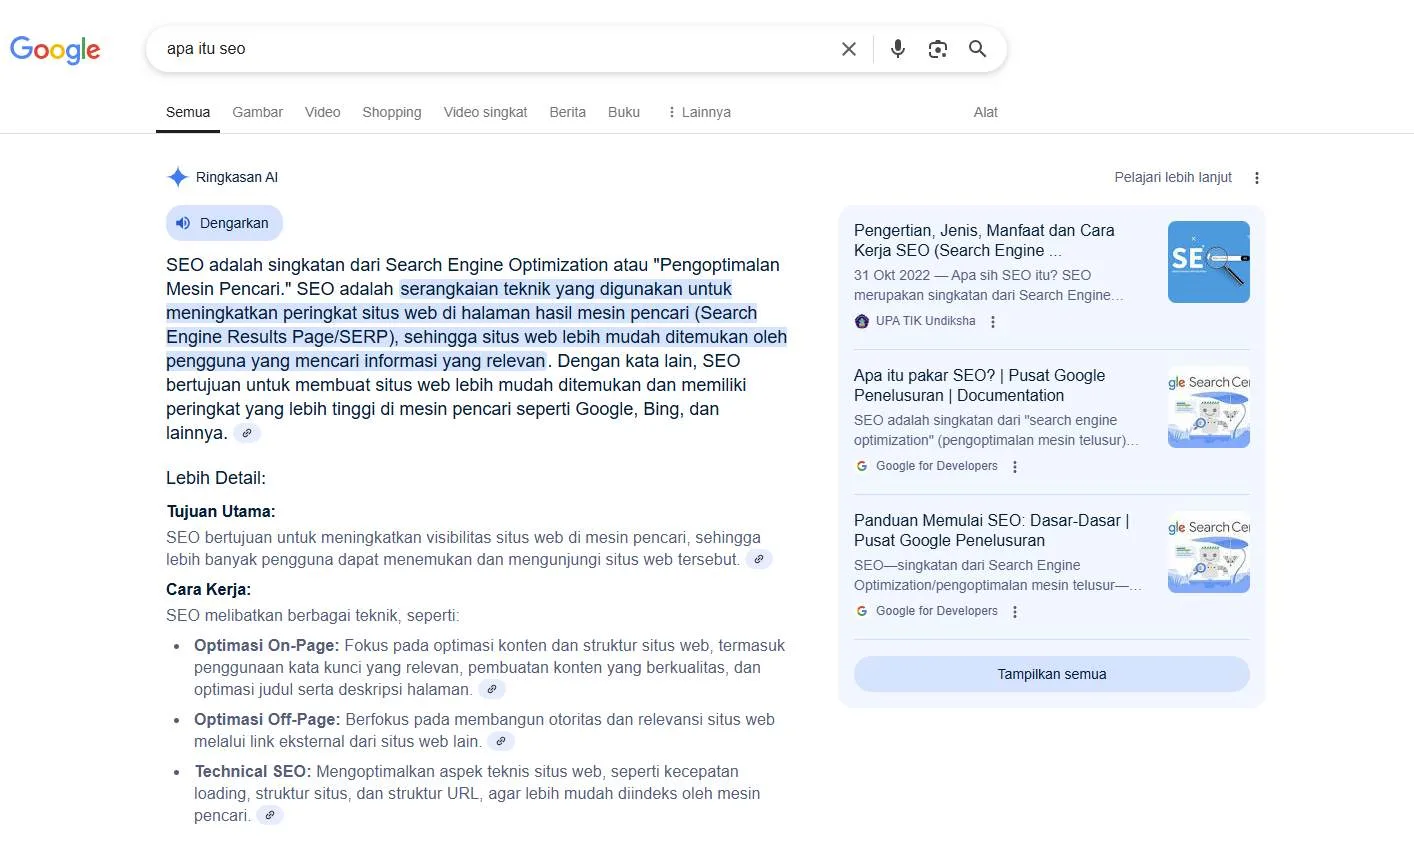Open the Buku tab
The width and height of the screenshot is (1414, 843).
[x=624, y=112]
